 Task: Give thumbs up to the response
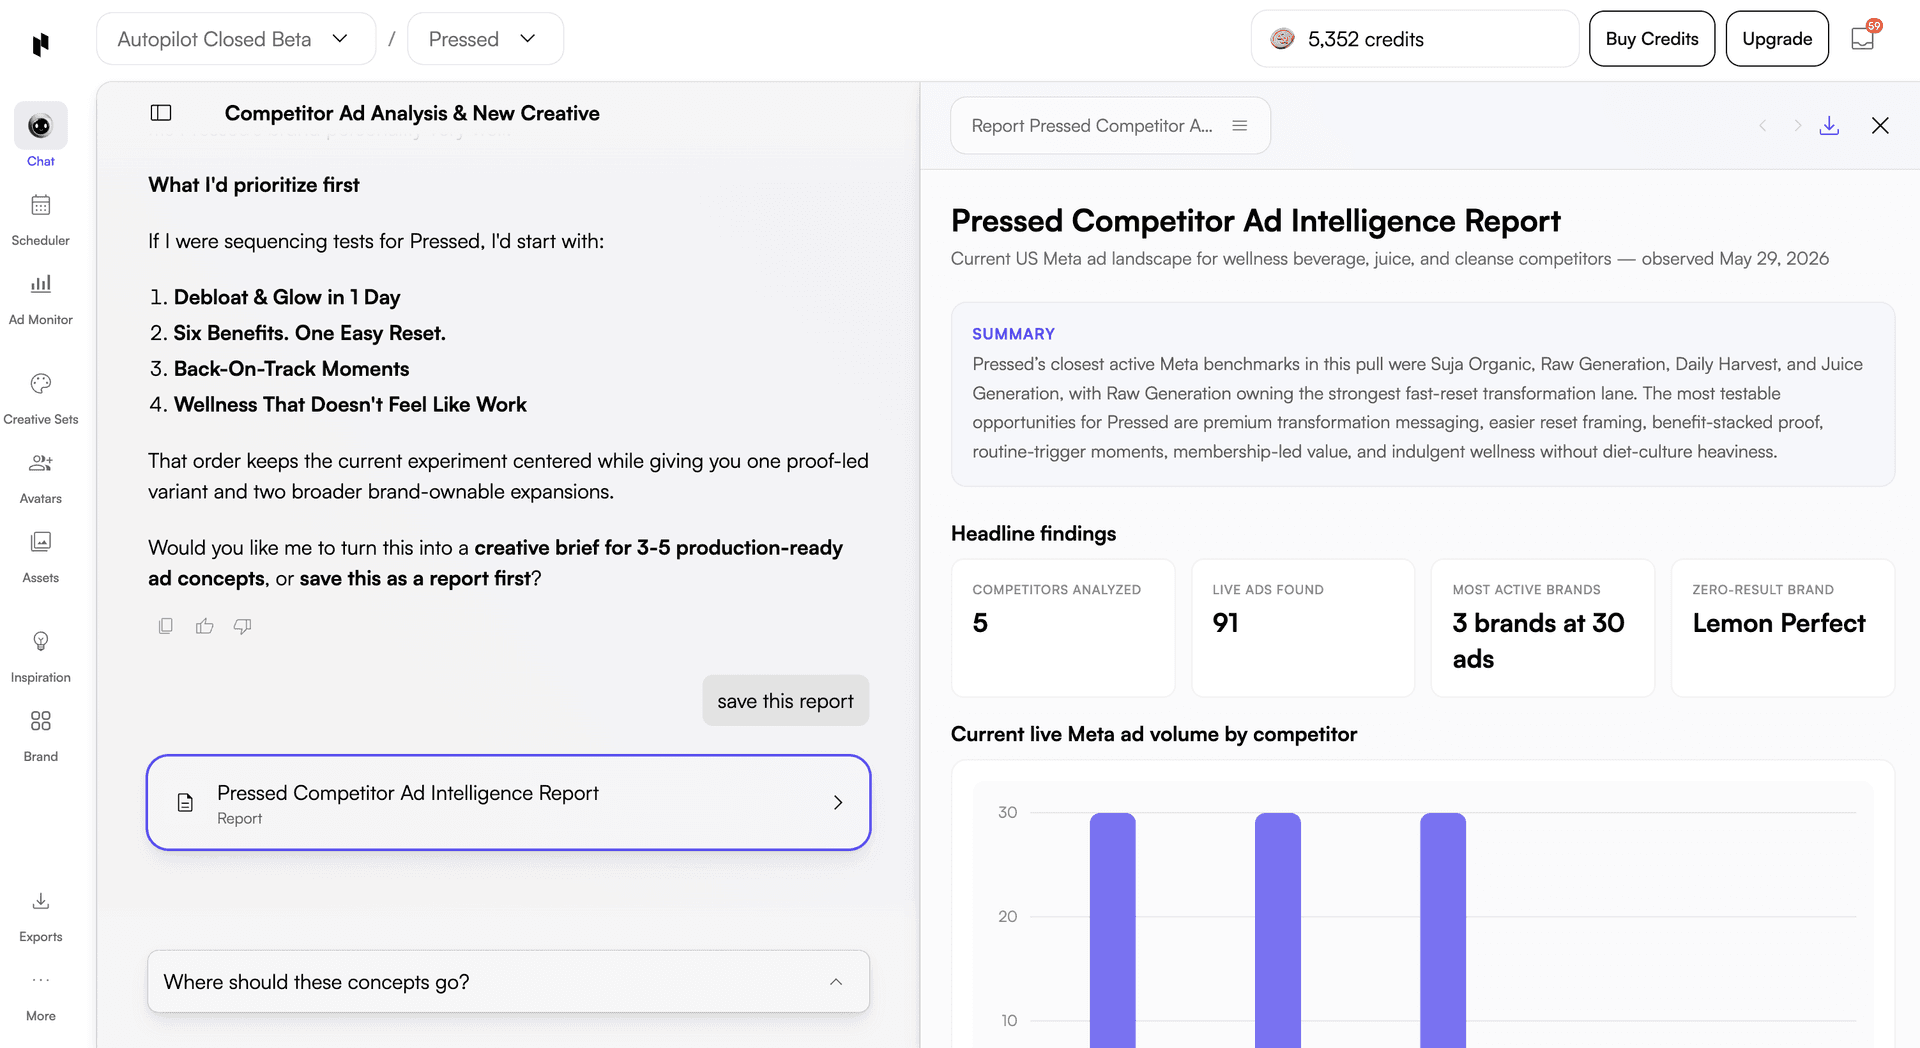tap(205, 626)
